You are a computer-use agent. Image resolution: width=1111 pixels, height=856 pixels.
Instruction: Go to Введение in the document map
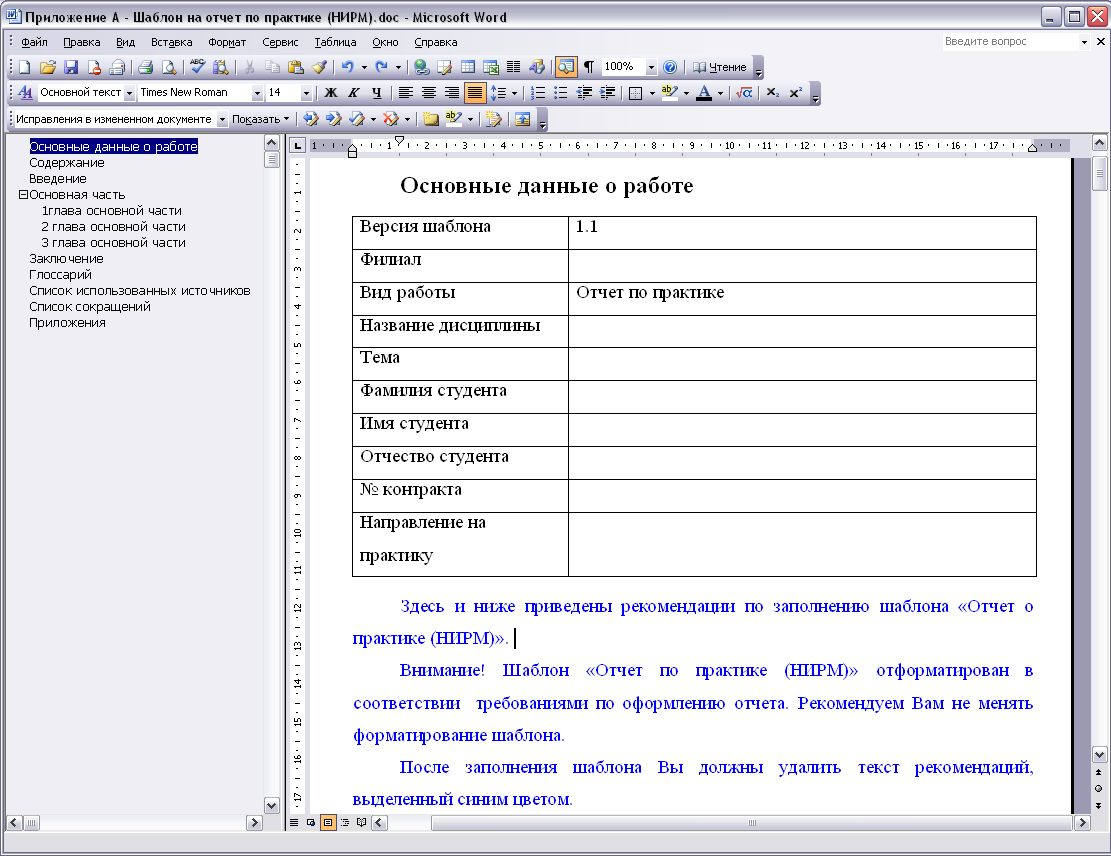pos(57,179)
